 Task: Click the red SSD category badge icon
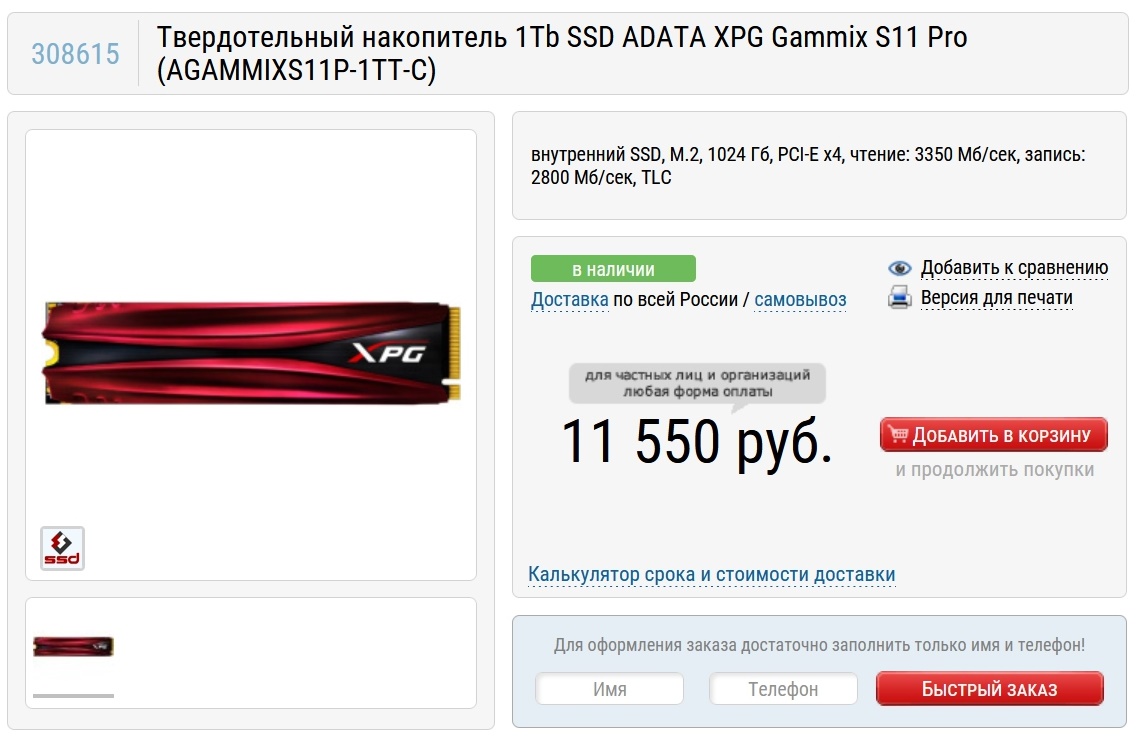point(62,548)
